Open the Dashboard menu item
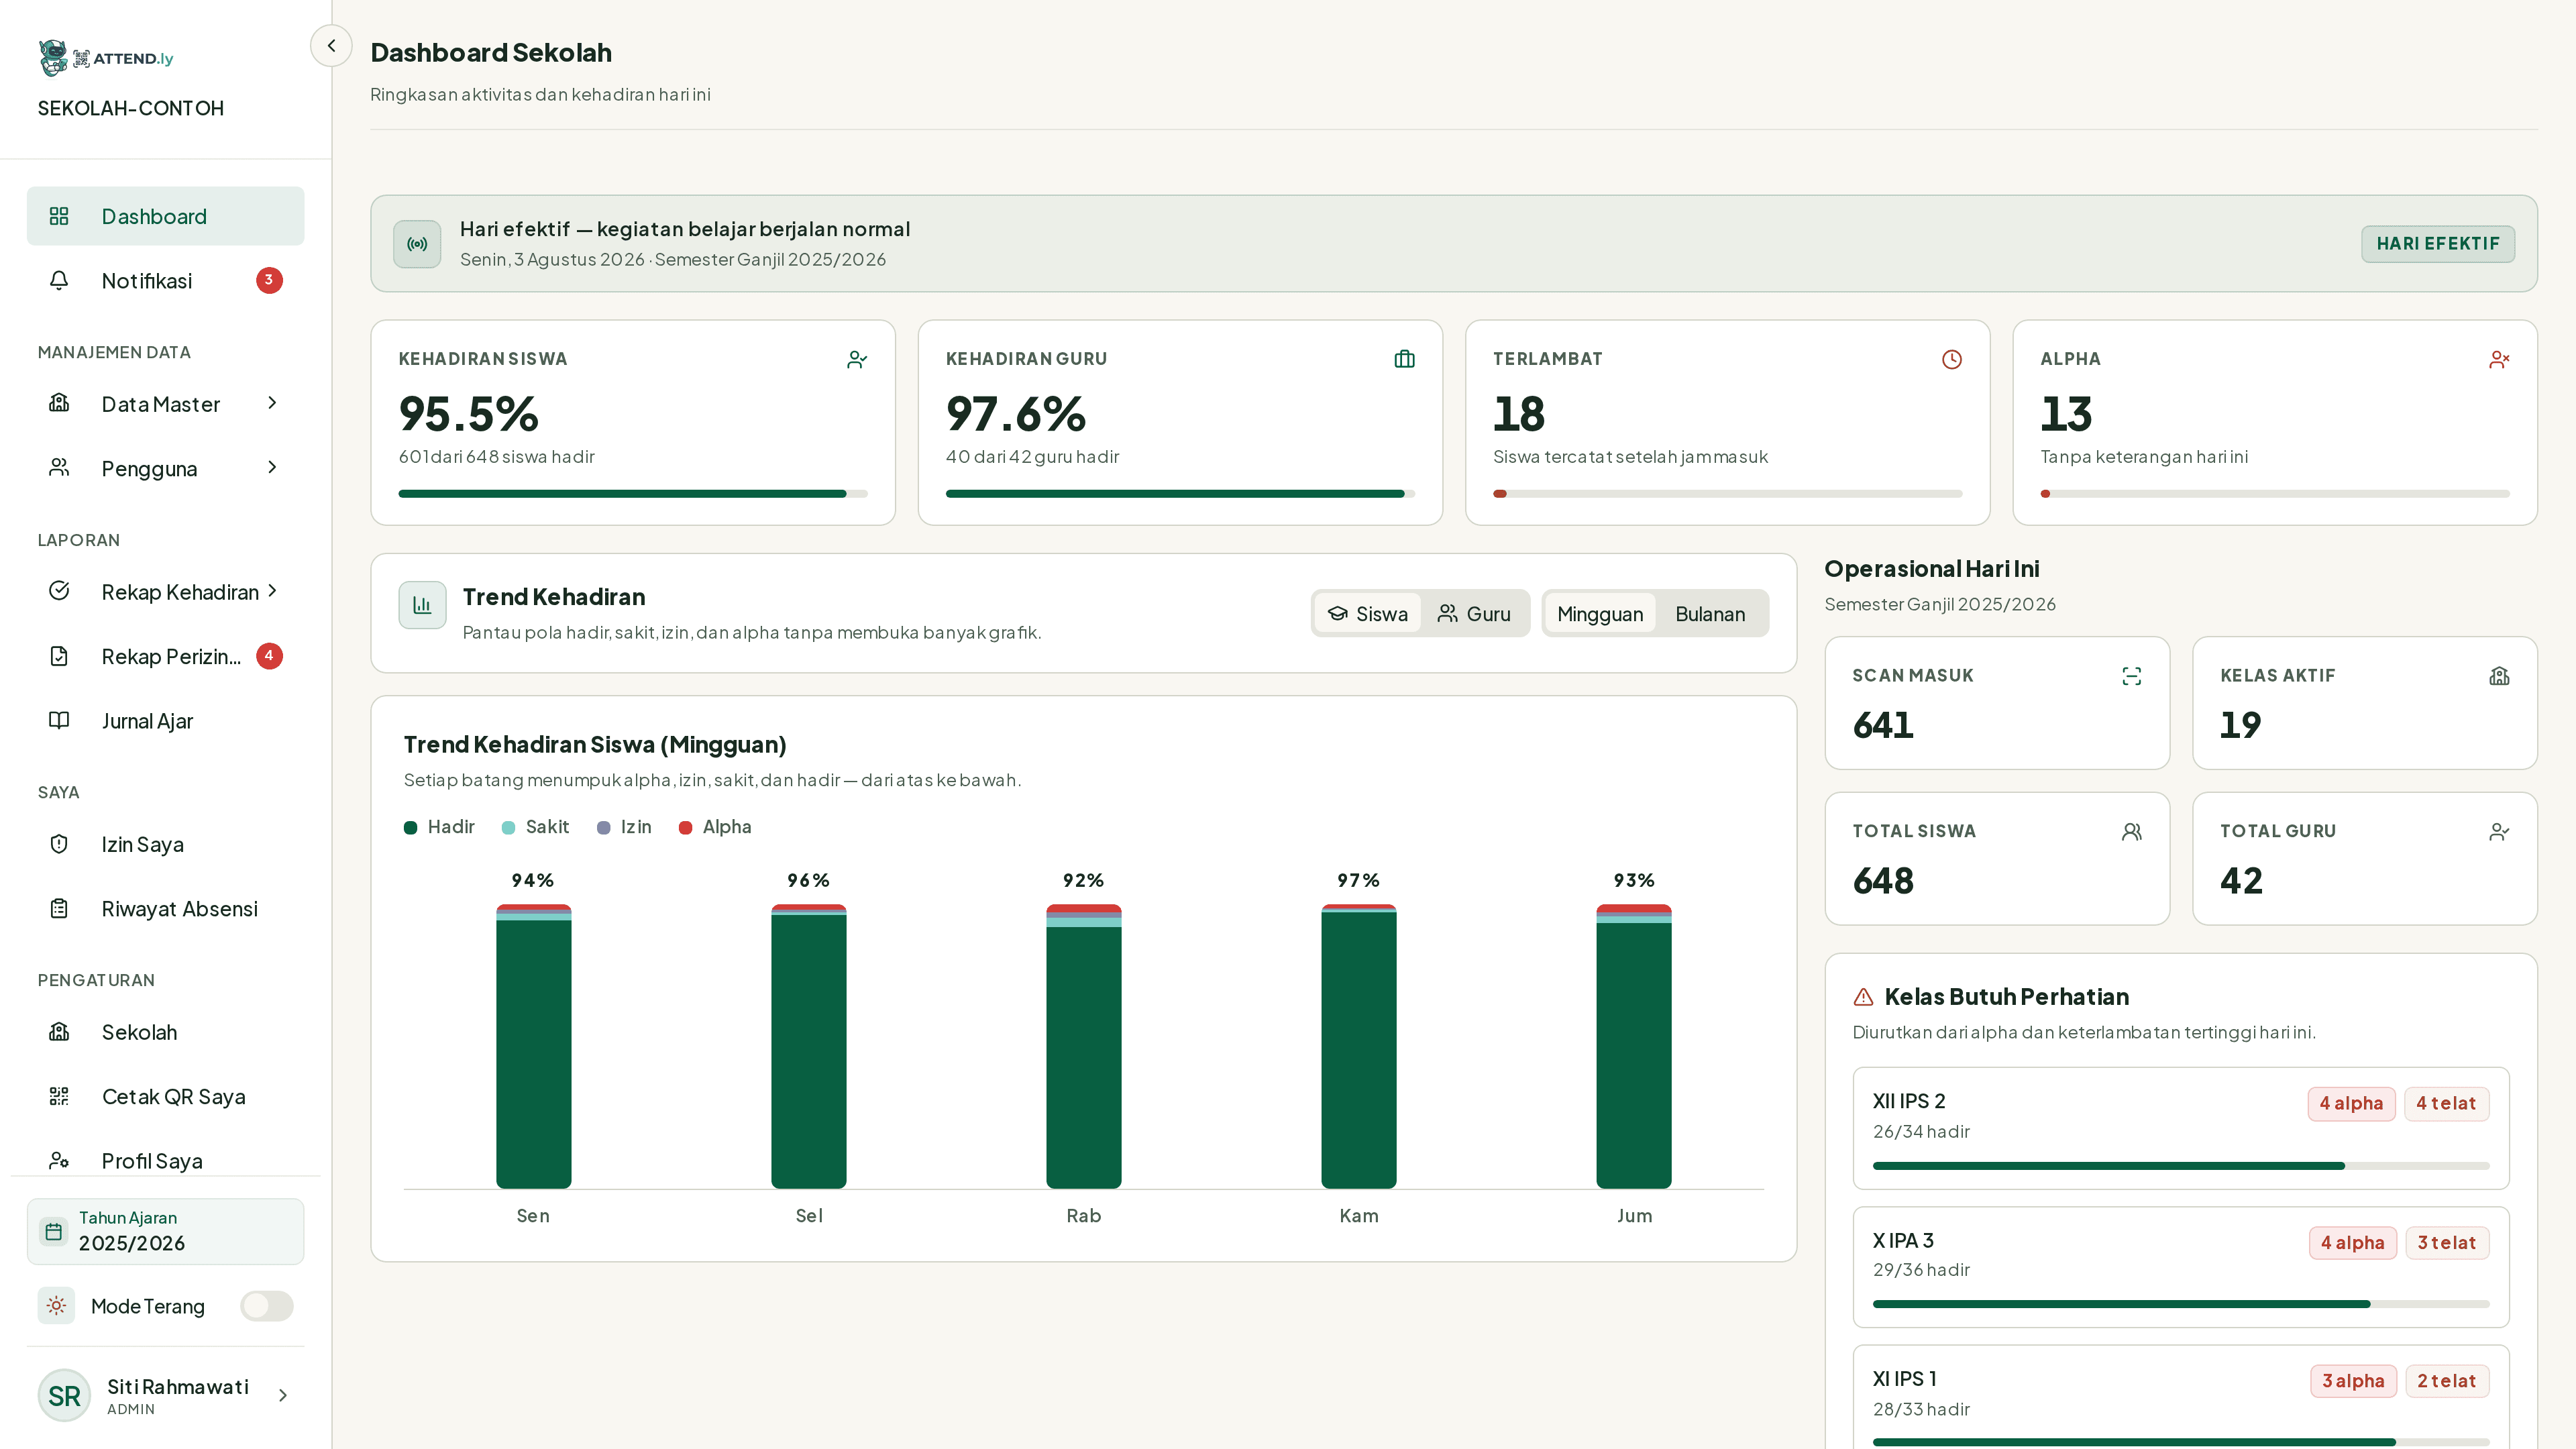 (166, 216)
